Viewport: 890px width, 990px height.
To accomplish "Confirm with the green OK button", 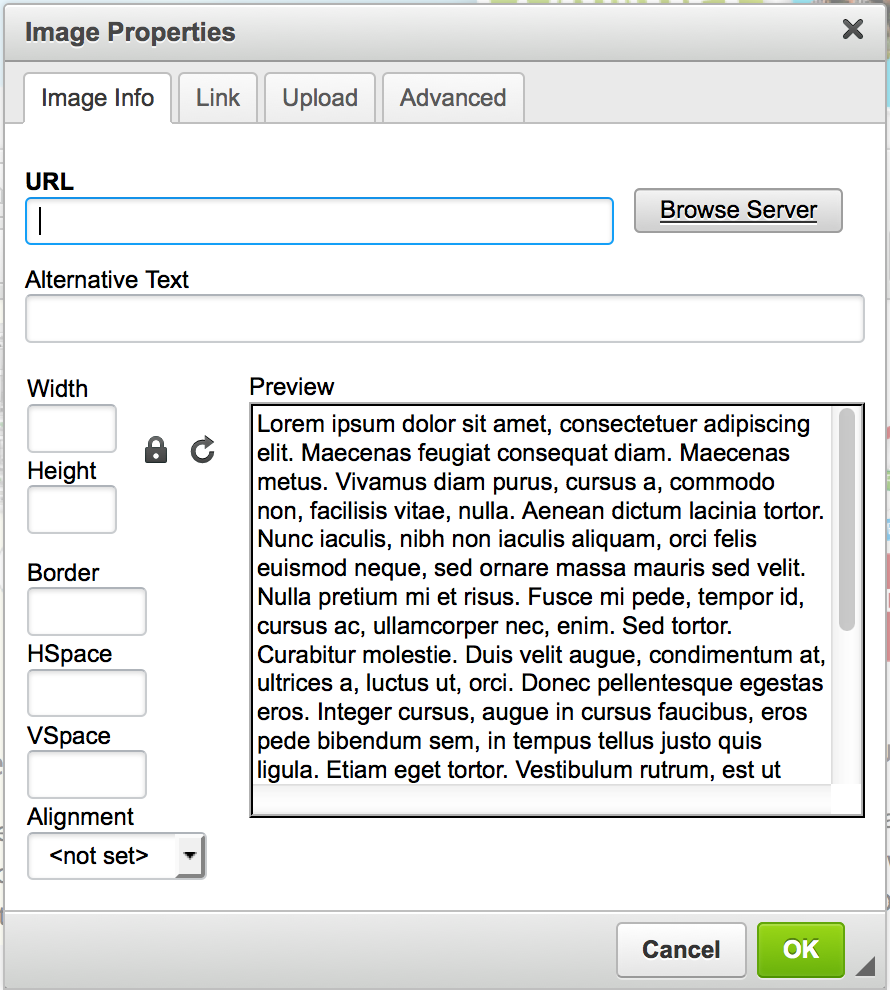I will click(x=801, y=950).
